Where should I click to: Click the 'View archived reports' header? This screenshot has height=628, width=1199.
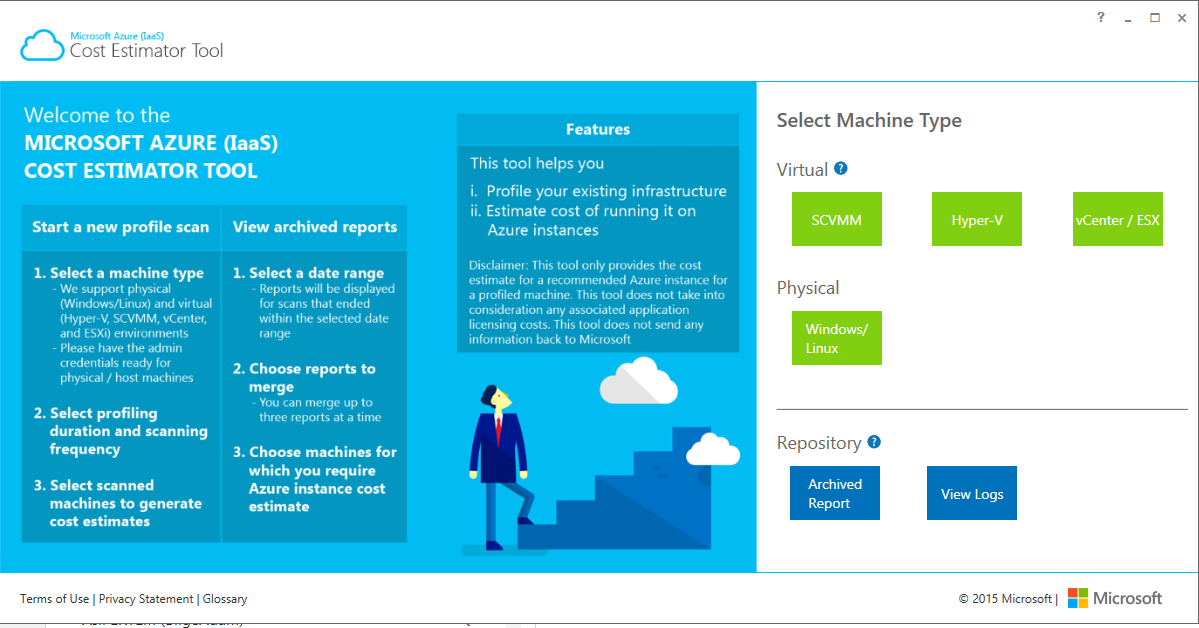[315, 227]
